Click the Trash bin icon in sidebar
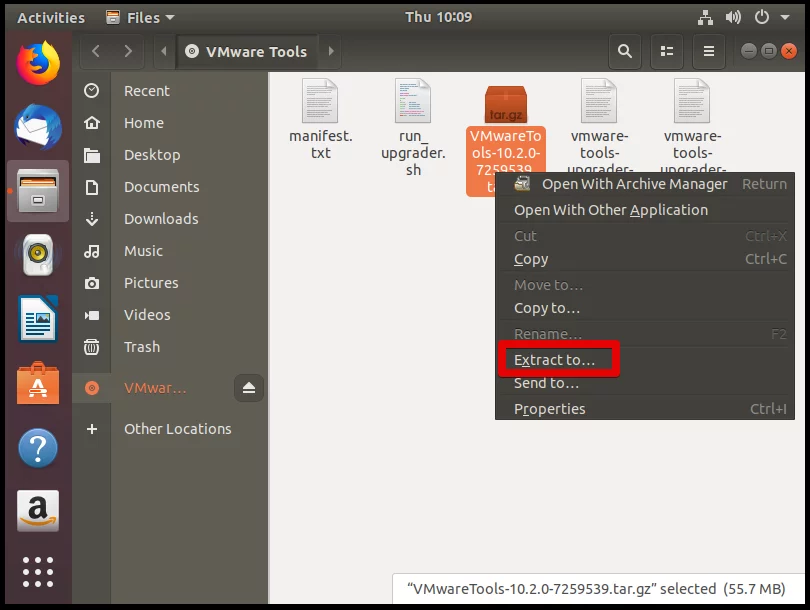 coord(91,347)
